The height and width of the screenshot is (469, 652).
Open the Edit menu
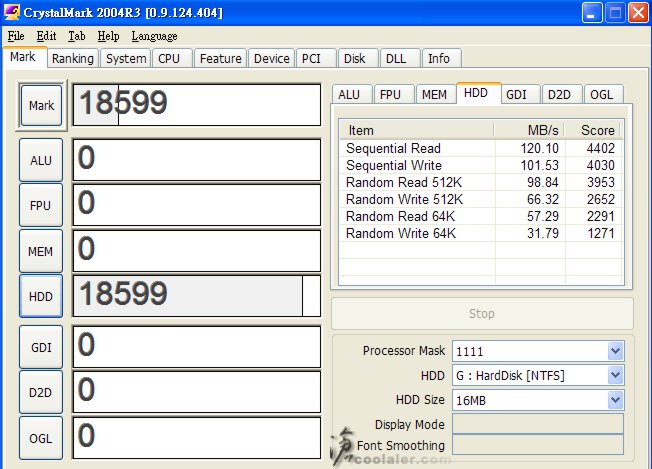tap(46, 36)
